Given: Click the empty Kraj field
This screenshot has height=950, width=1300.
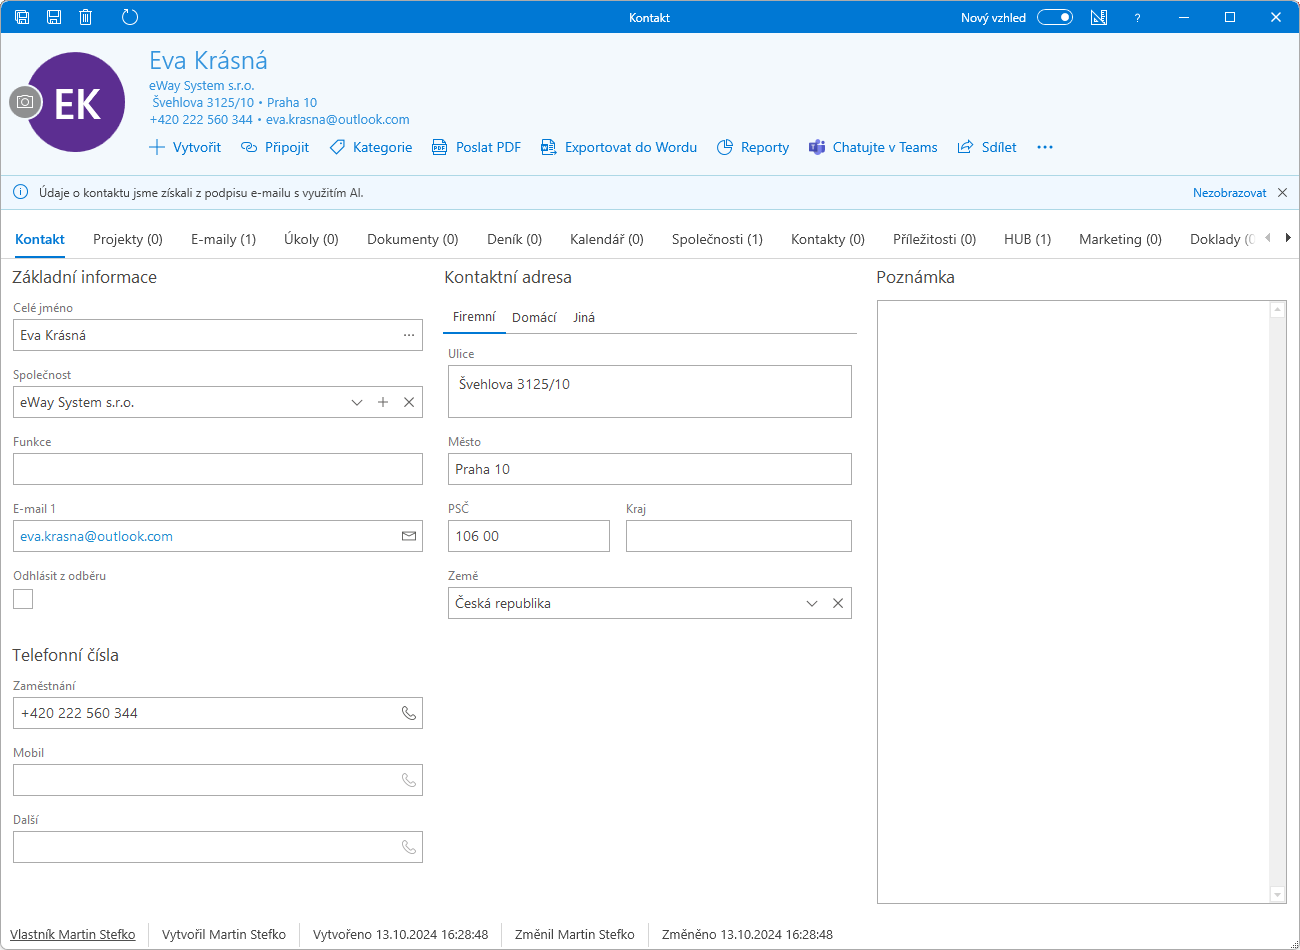Looking at the screenshot, I should coord(739,536).
